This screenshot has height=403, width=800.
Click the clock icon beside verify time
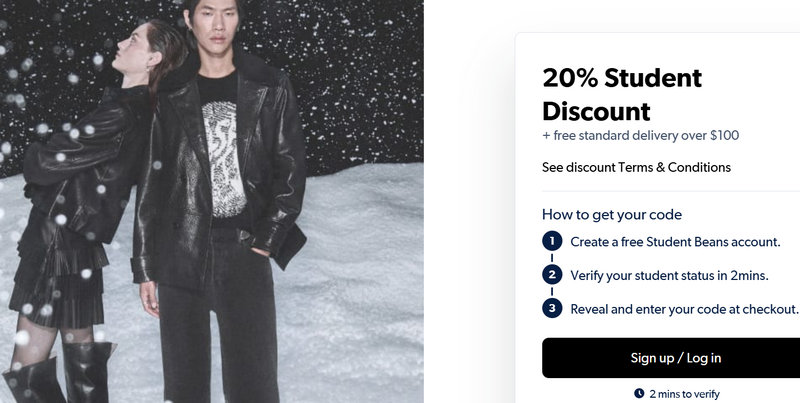(x=639, y=394)
